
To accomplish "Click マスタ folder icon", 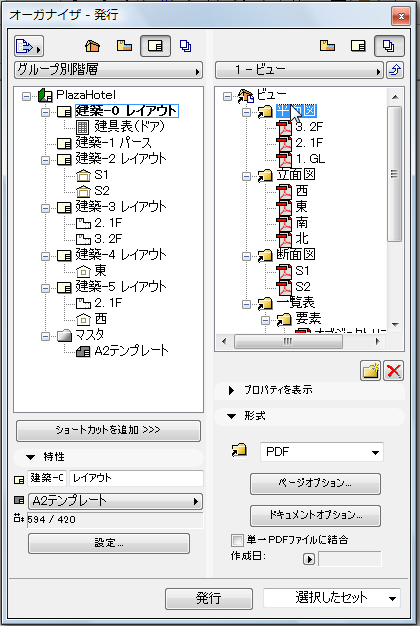I will coord(64,335).
